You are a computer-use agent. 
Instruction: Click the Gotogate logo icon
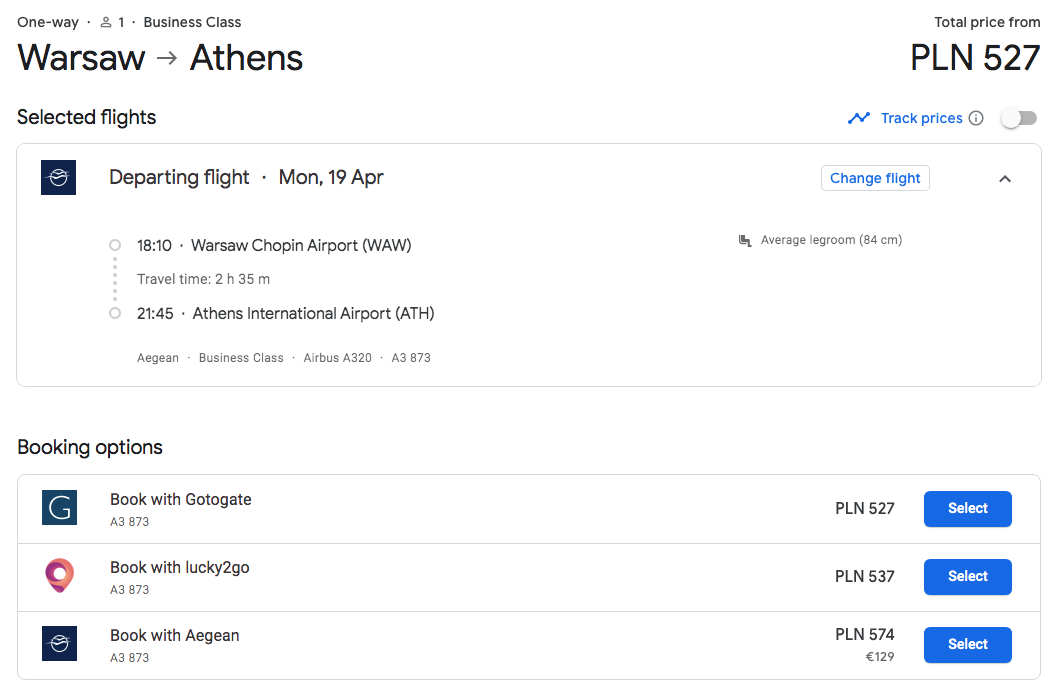pyautogui.click(x=59, y=507)
